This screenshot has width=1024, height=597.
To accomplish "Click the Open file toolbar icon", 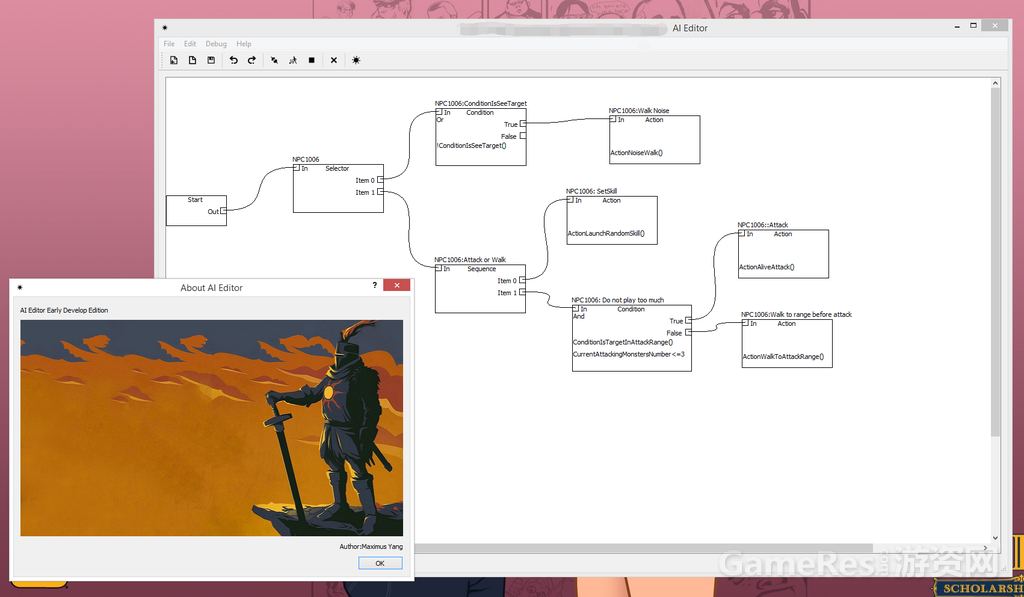I will click(174, 60).
